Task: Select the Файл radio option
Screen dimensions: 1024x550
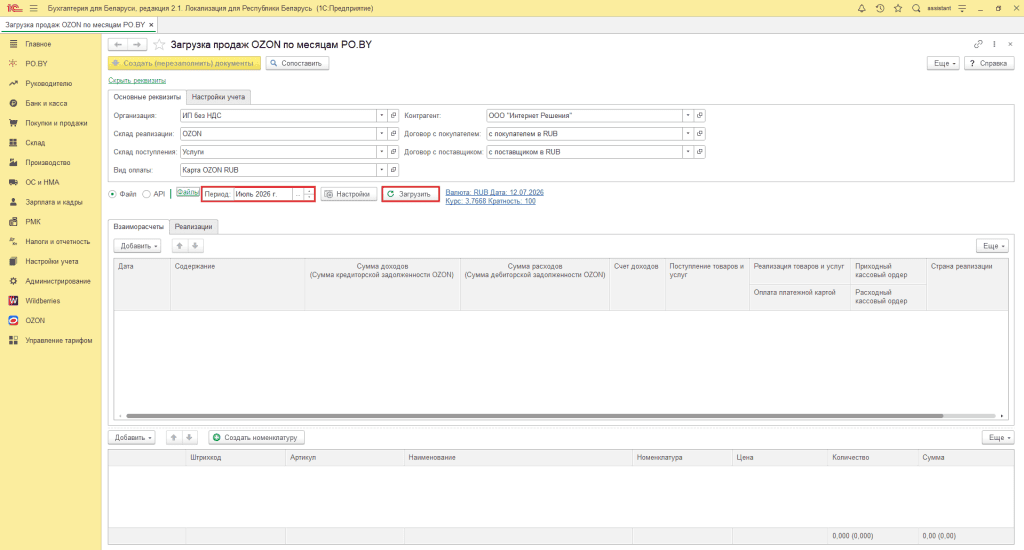Action: click(112, 194)
